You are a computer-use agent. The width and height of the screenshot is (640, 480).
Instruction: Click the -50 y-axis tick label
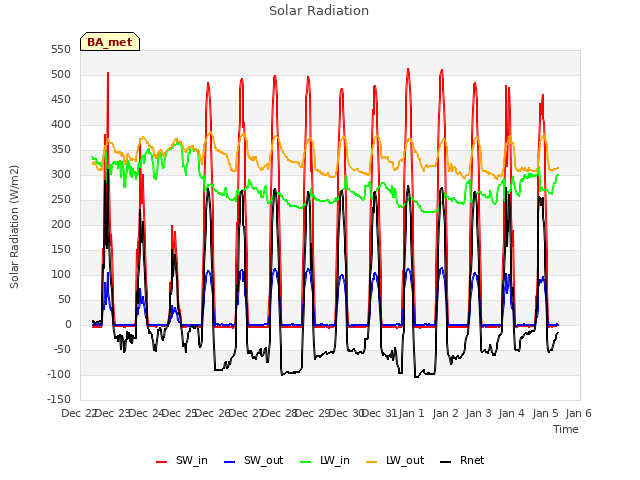(61, 349)
